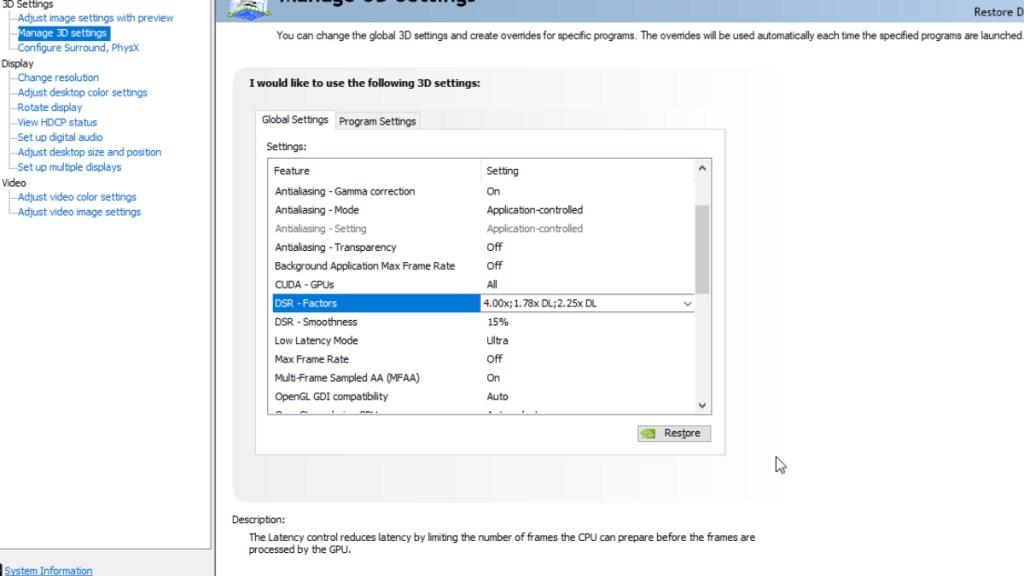This screenshot has width=1024, height=576.
Task: Click the settings list scrollbar thumb
Action: (x=702, y=246)
